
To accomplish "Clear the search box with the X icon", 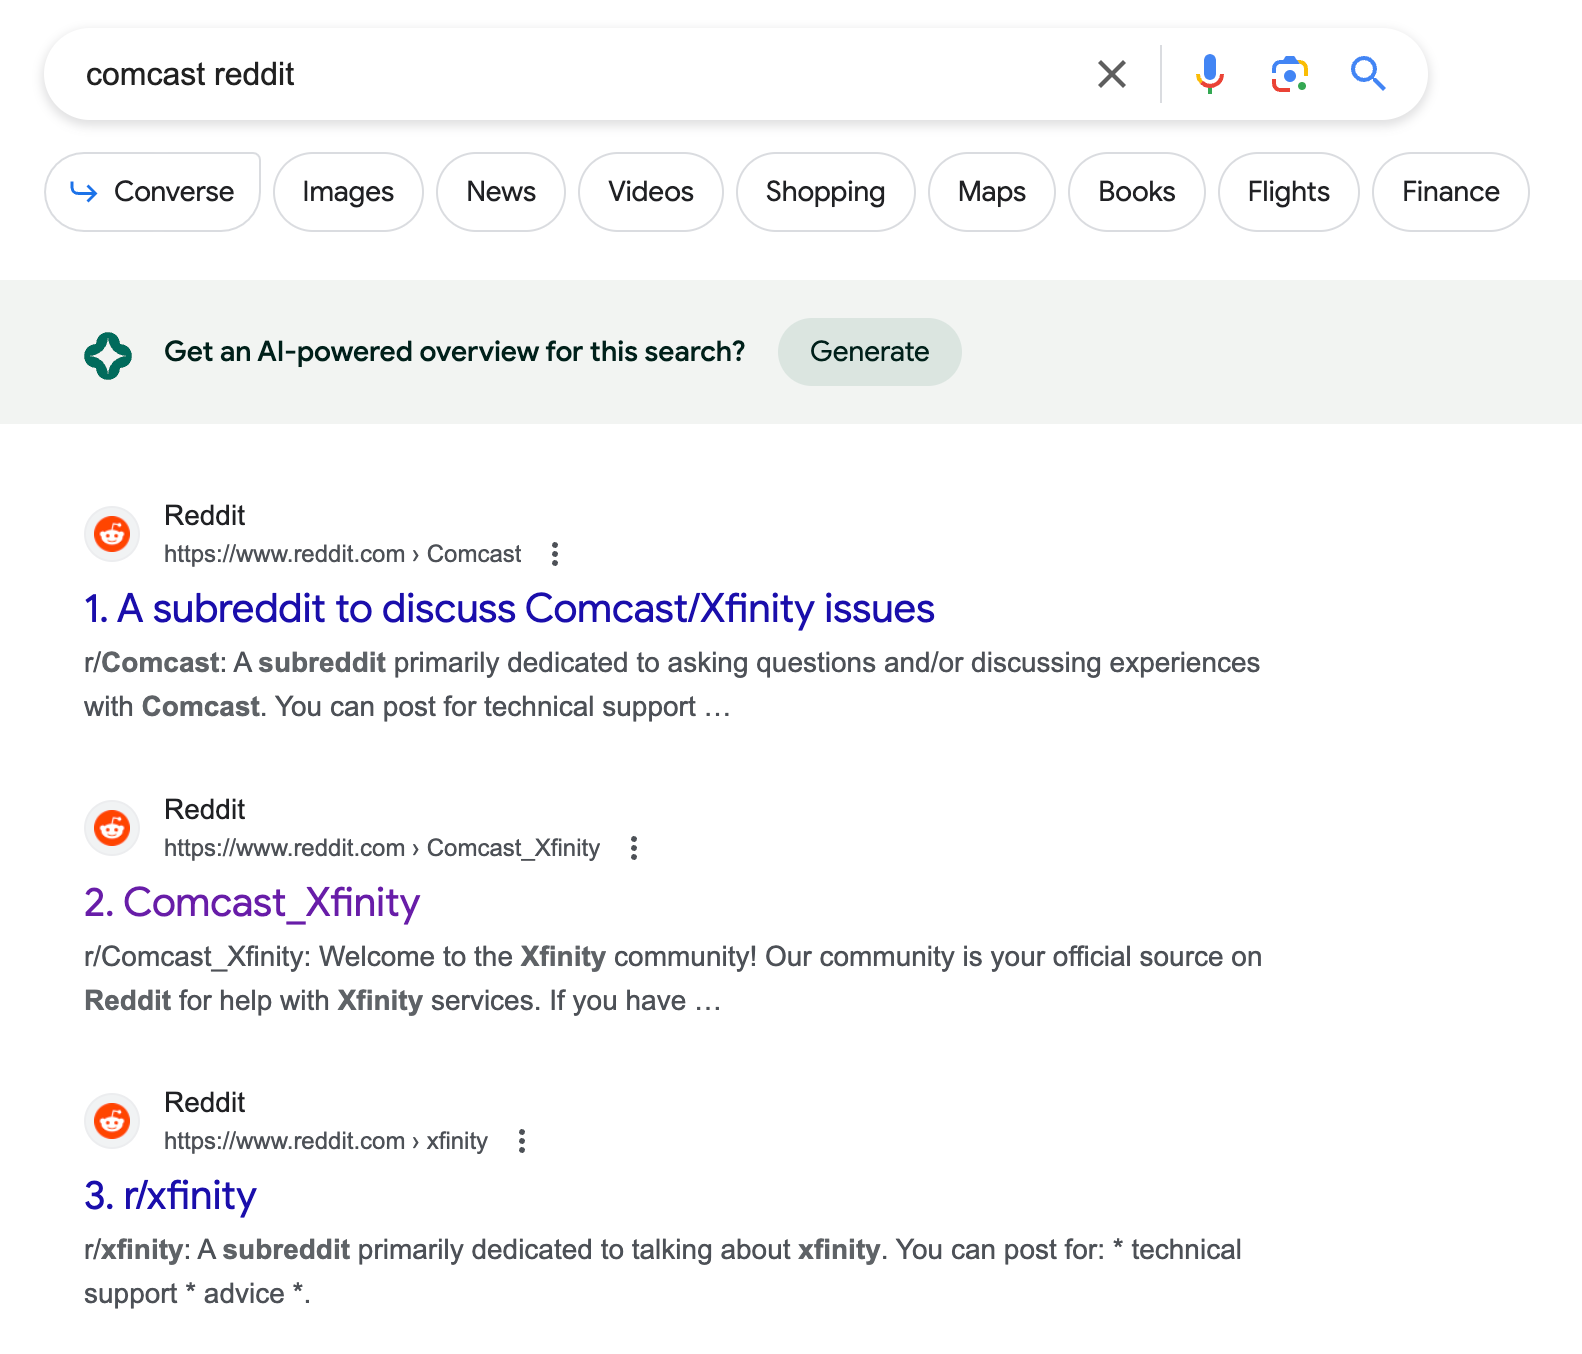I will pyautogui.click(x=1111, y=74).
